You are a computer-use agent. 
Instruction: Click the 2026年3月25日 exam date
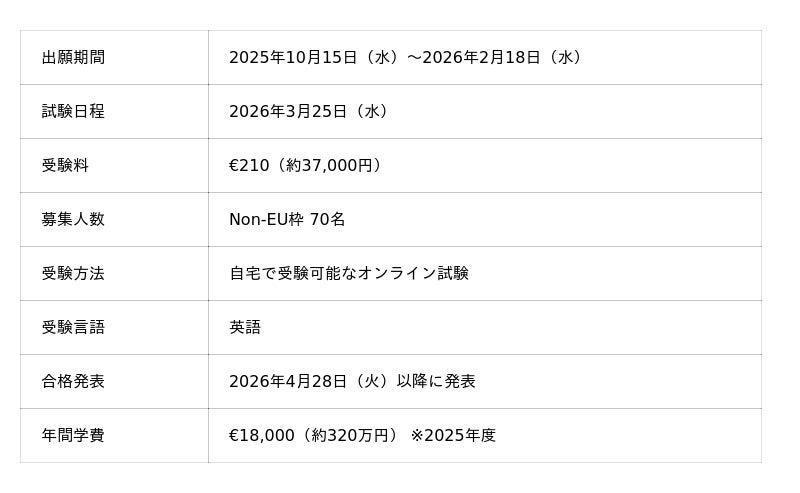293,111
